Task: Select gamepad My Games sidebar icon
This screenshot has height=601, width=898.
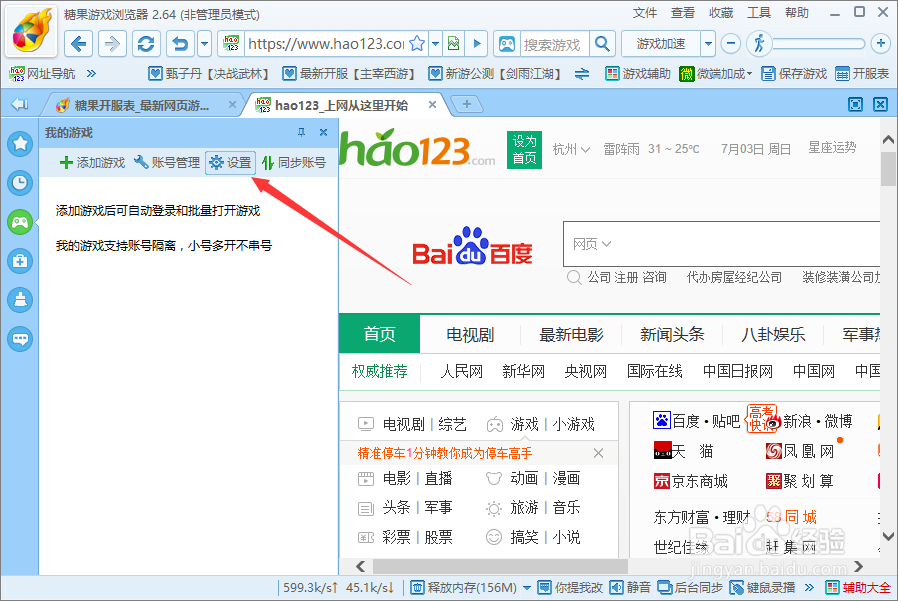Action: tap(20, 222)
